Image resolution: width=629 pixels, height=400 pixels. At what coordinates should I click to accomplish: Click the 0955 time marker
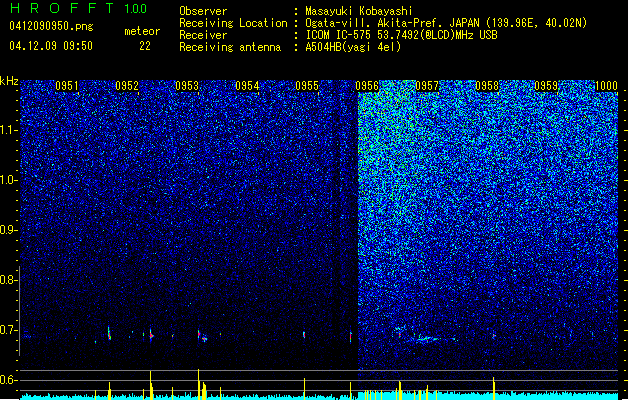pos(307,86)
